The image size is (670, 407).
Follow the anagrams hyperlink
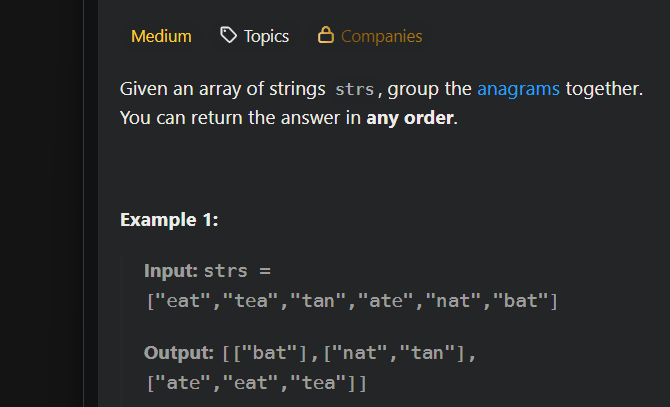518,89
